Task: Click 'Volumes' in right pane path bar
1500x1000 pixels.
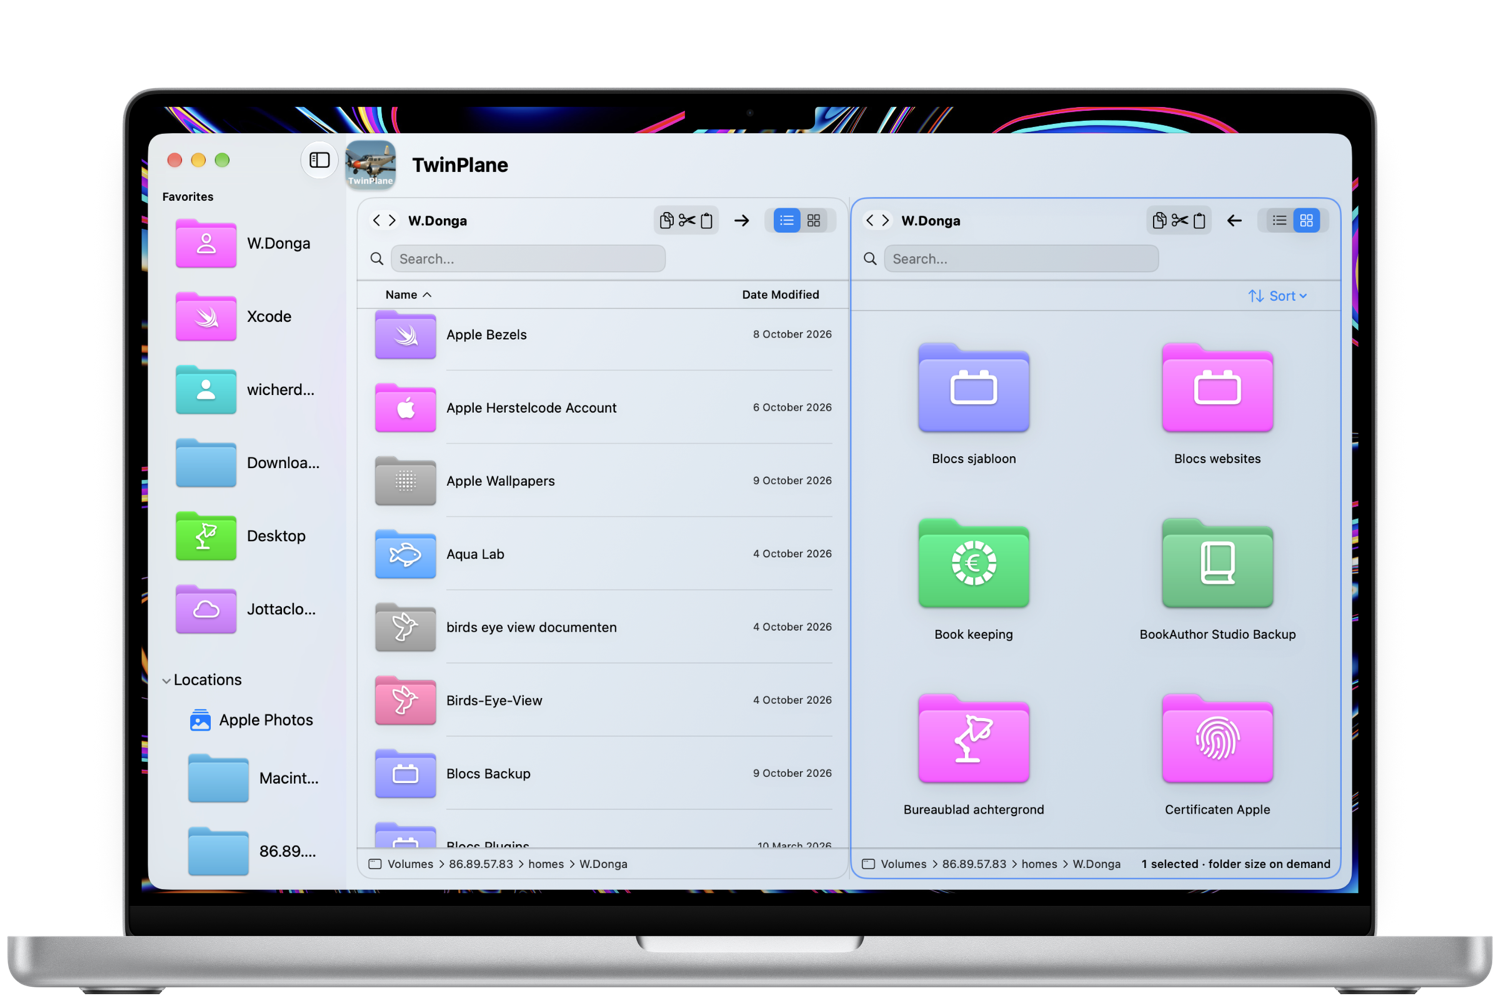Action: [904, 864]
